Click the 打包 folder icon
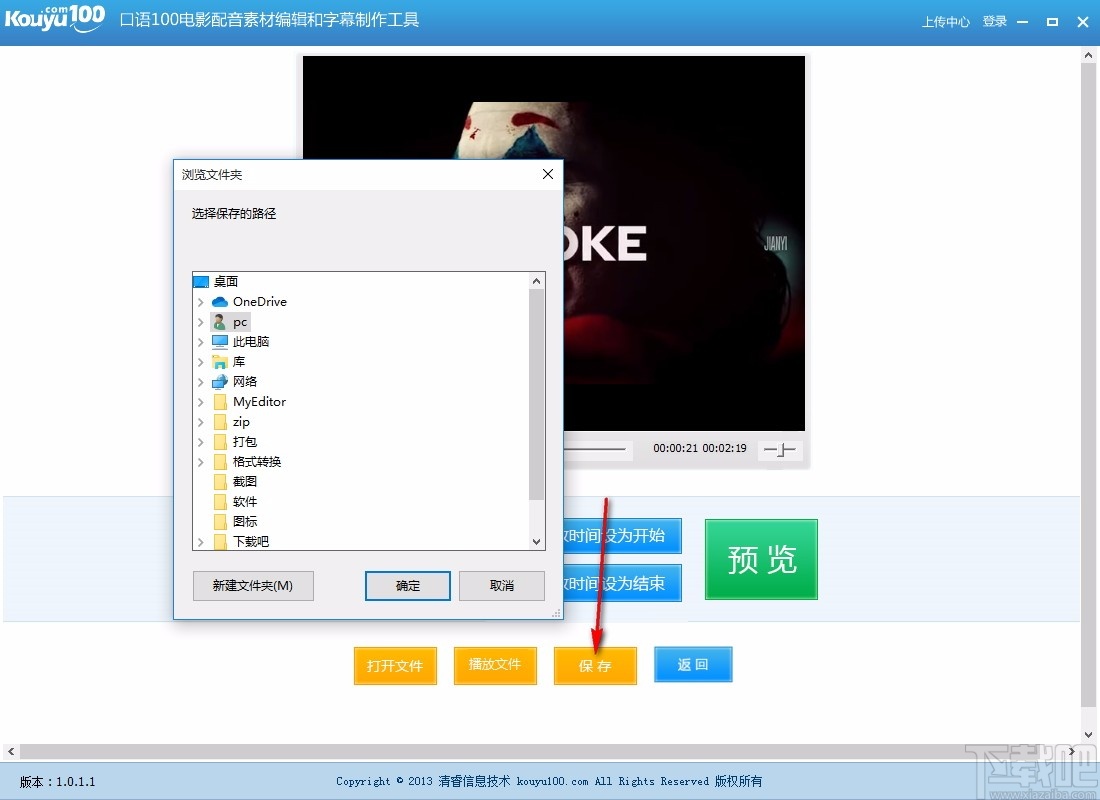The image size is (1100, 800). coord(220,442)
